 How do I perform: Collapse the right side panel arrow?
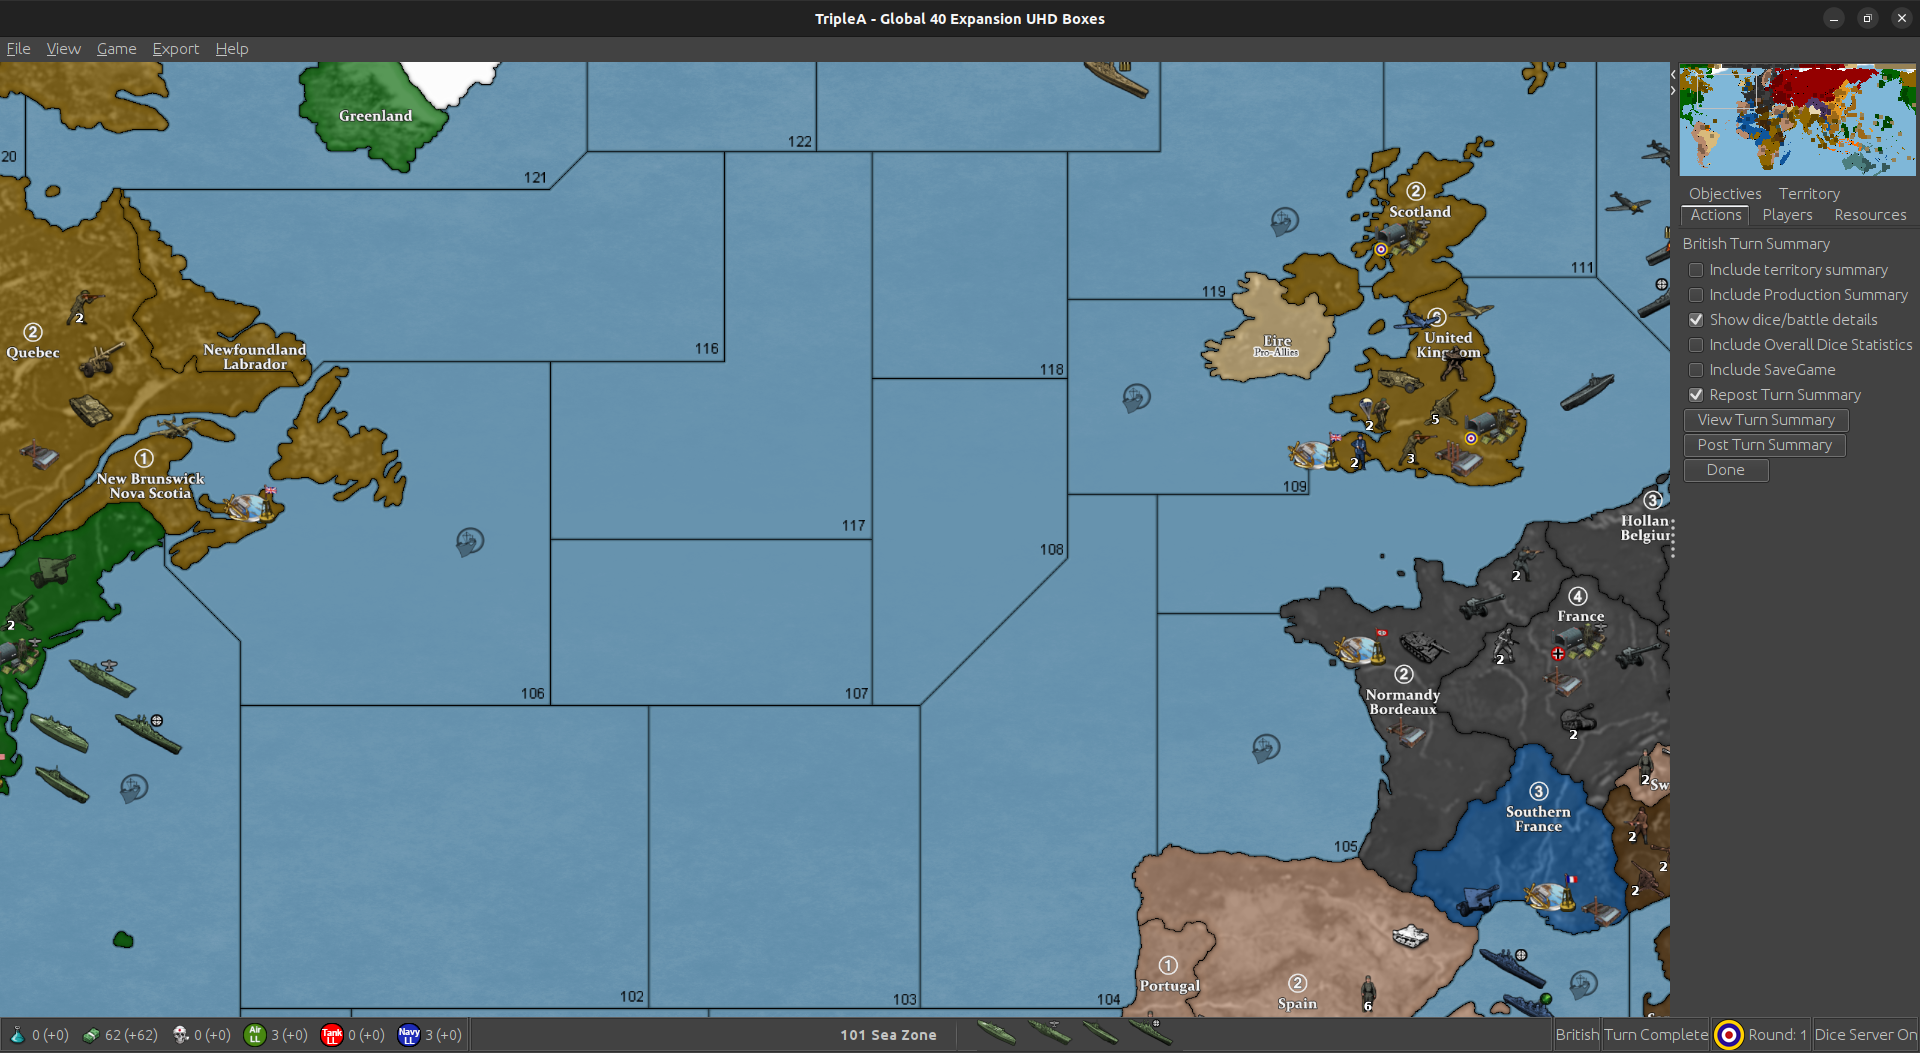(1673, 91)
